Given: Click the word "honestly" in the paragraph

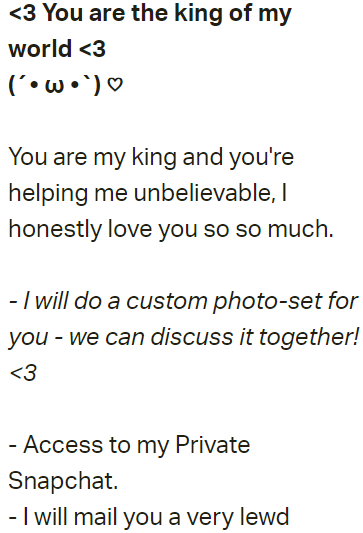Looking at the screenshot, I should (55, 229).
